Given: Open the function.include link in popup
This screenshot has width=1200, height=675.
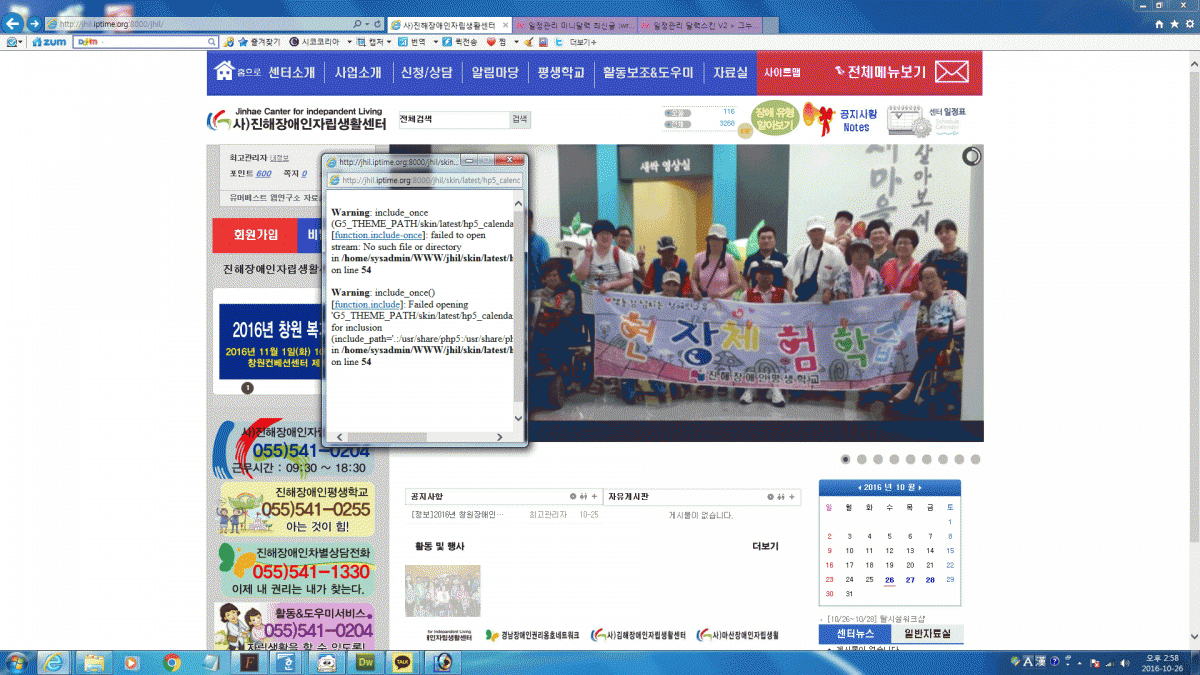Looking at the screenshot, I should pyautogui.click(x=366, y=303).
